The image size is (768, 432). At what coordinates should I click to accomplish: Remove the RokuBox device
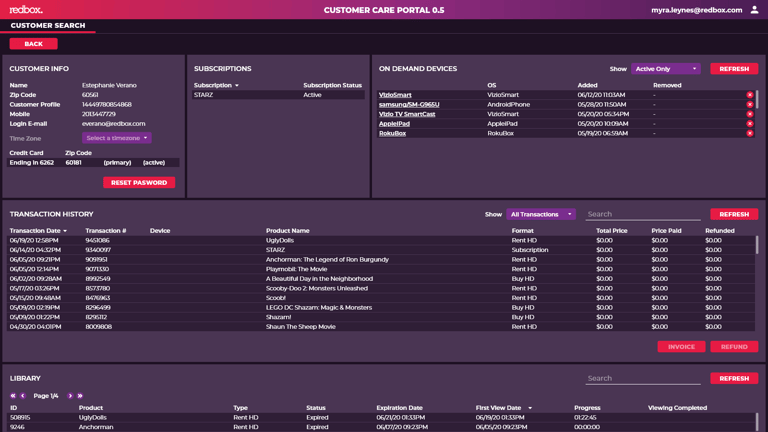click(x=749, y=133)
